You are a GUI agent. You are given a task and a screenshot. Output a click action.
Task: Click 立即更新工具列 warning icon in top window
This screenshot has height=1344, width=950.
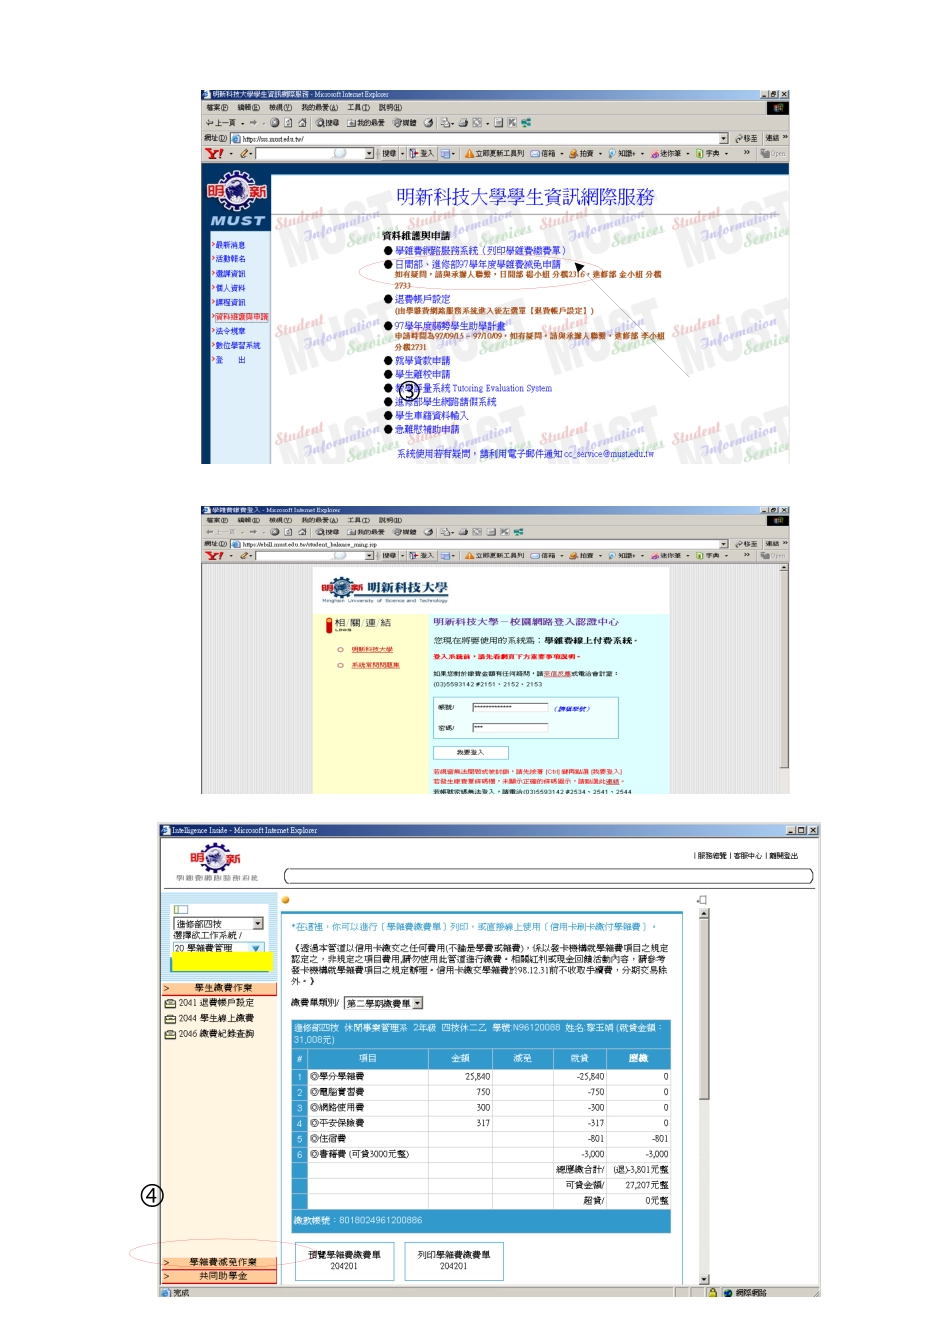pos(469,153)
